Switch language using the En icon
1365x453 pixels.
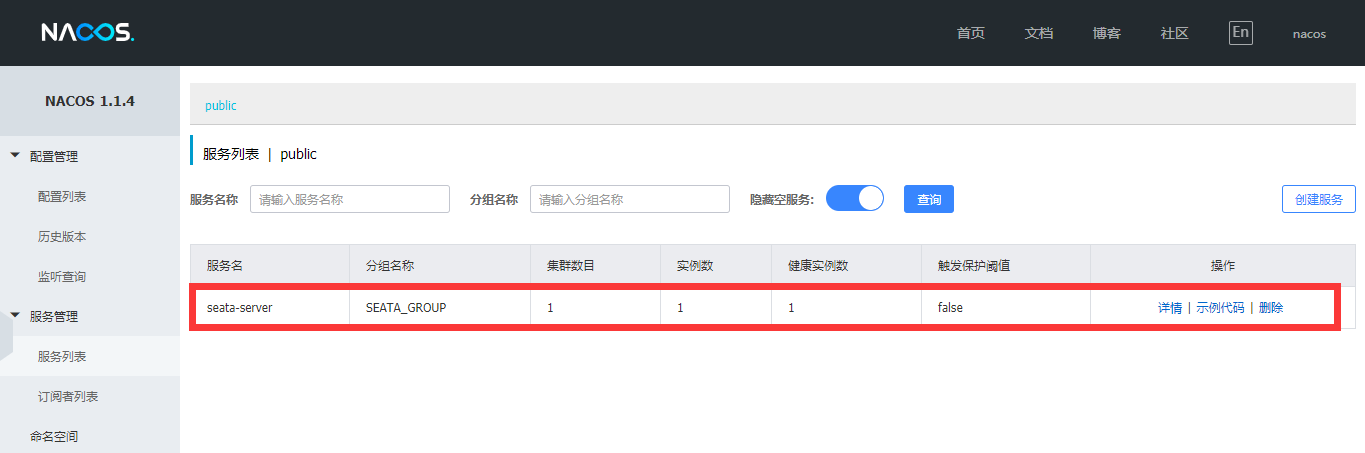[x=1240, y=32]
